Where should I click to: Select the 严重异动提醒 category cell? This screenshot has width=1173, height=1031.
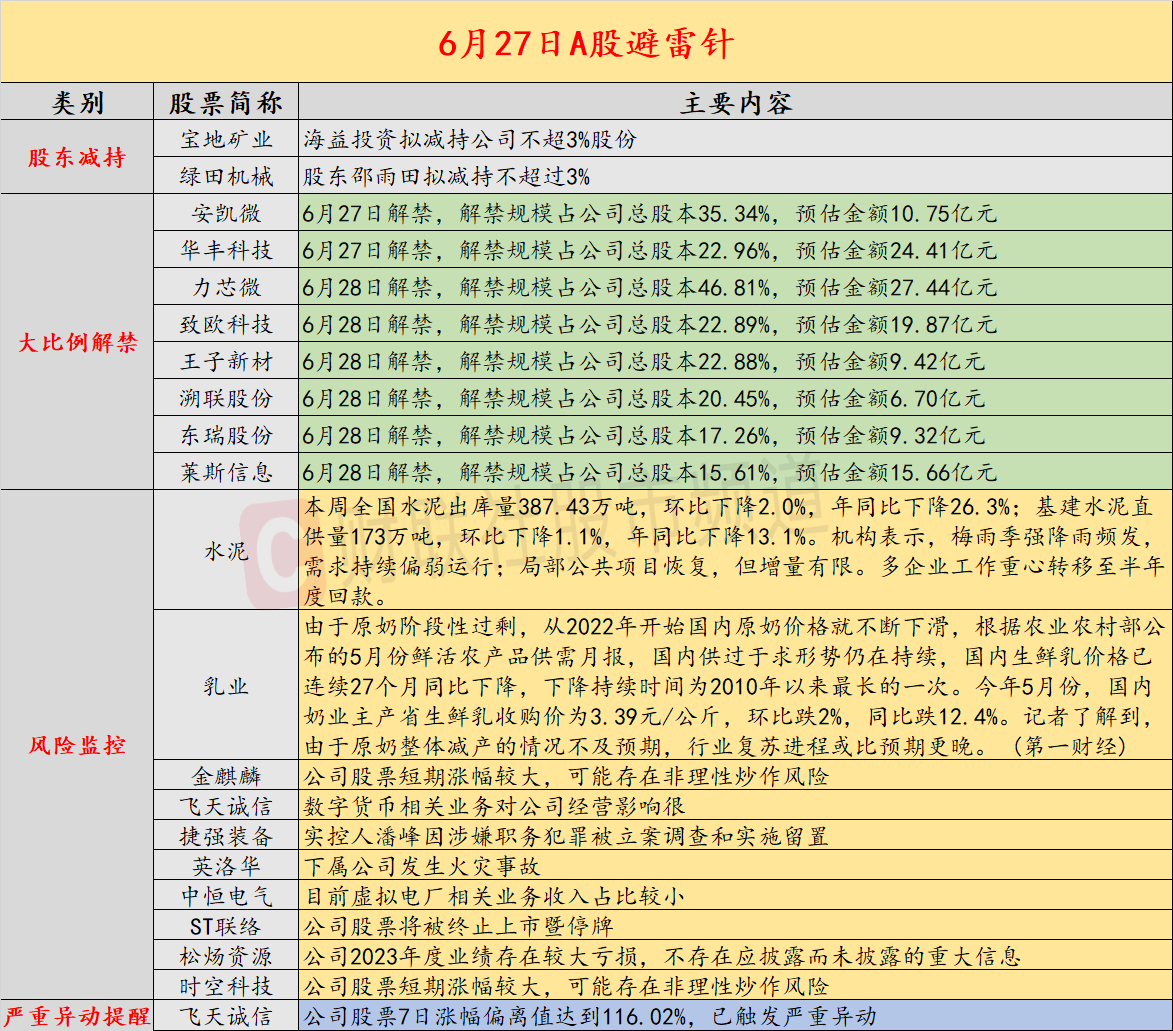pyautogui.click(x=77, y=1017)
